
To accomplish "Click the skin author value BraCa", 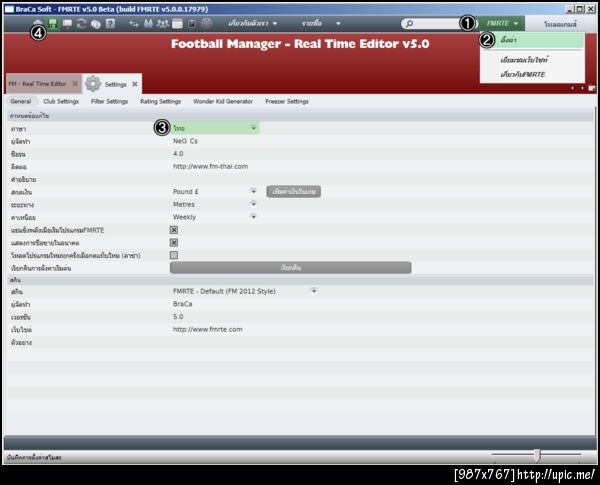I will (183, 304).
